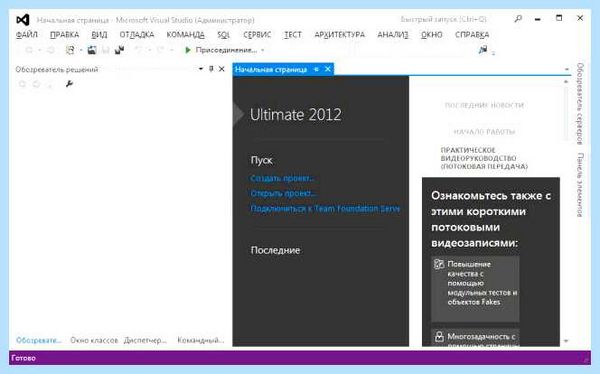Click the Open File toolbar icon
Viewport: 600px width, 374px height.
point(92,50)
